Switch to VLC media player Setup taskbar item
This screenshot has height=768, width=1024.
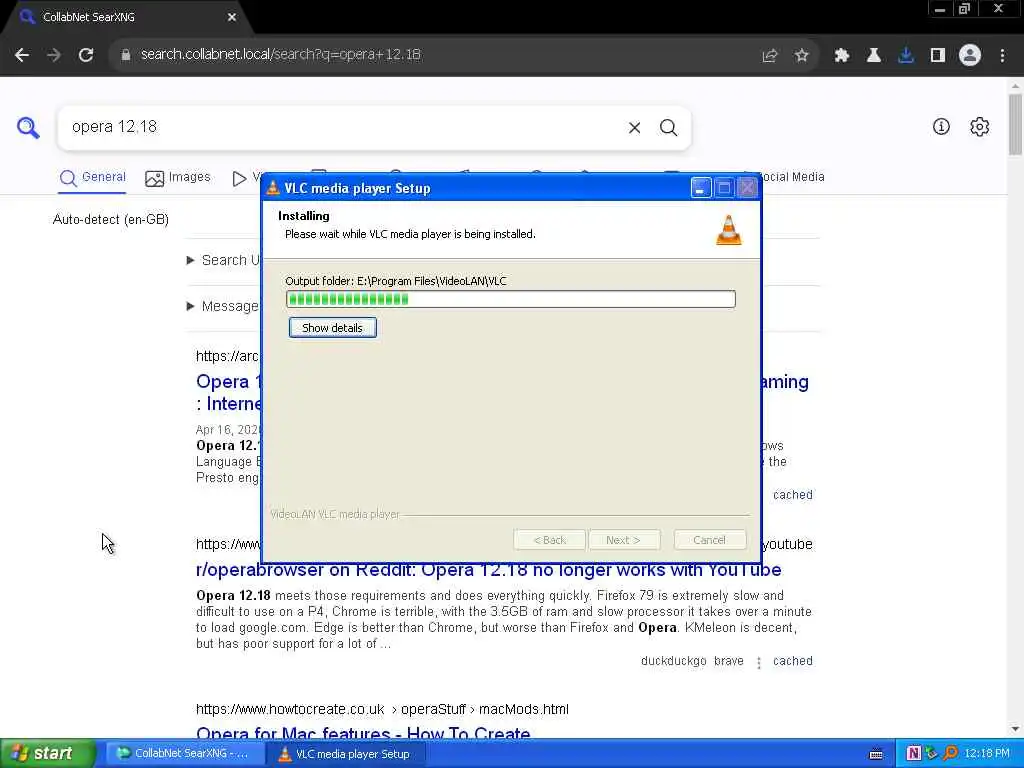[x=345, y=754]
